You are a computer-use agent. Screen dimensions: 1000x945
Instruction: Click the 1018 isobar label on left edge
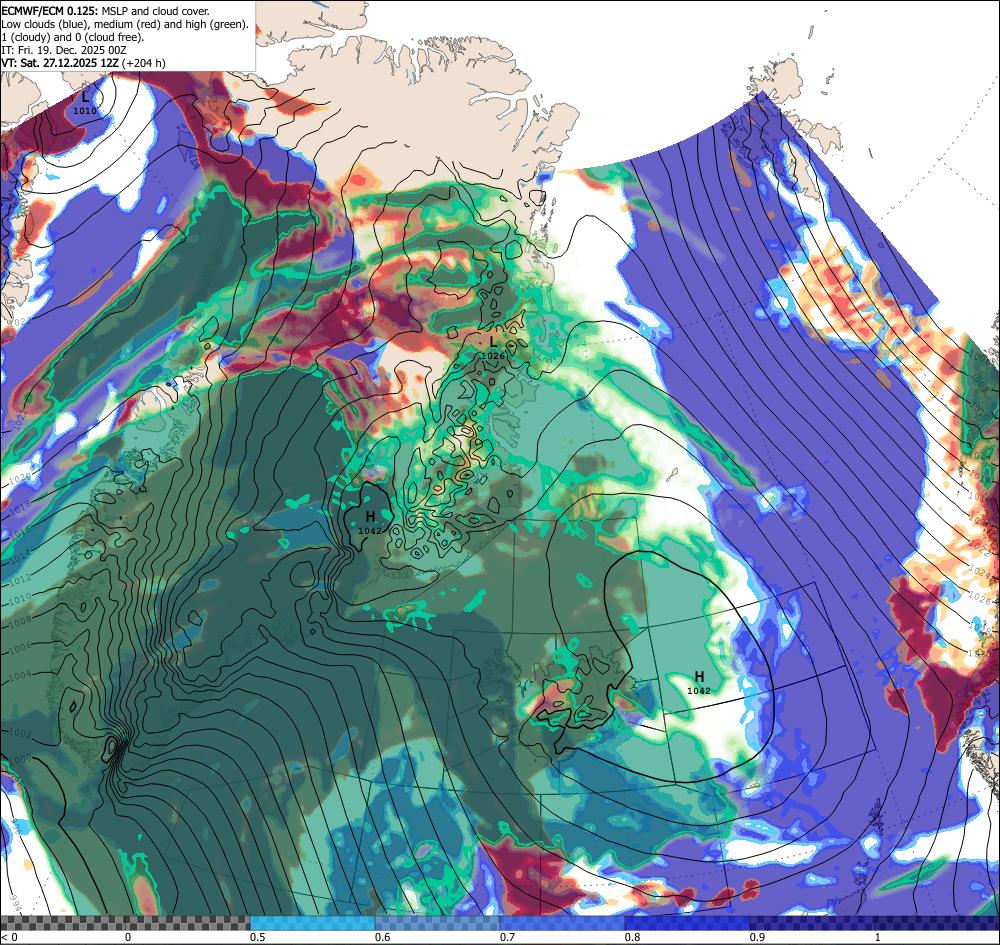[x=20, y=506]
